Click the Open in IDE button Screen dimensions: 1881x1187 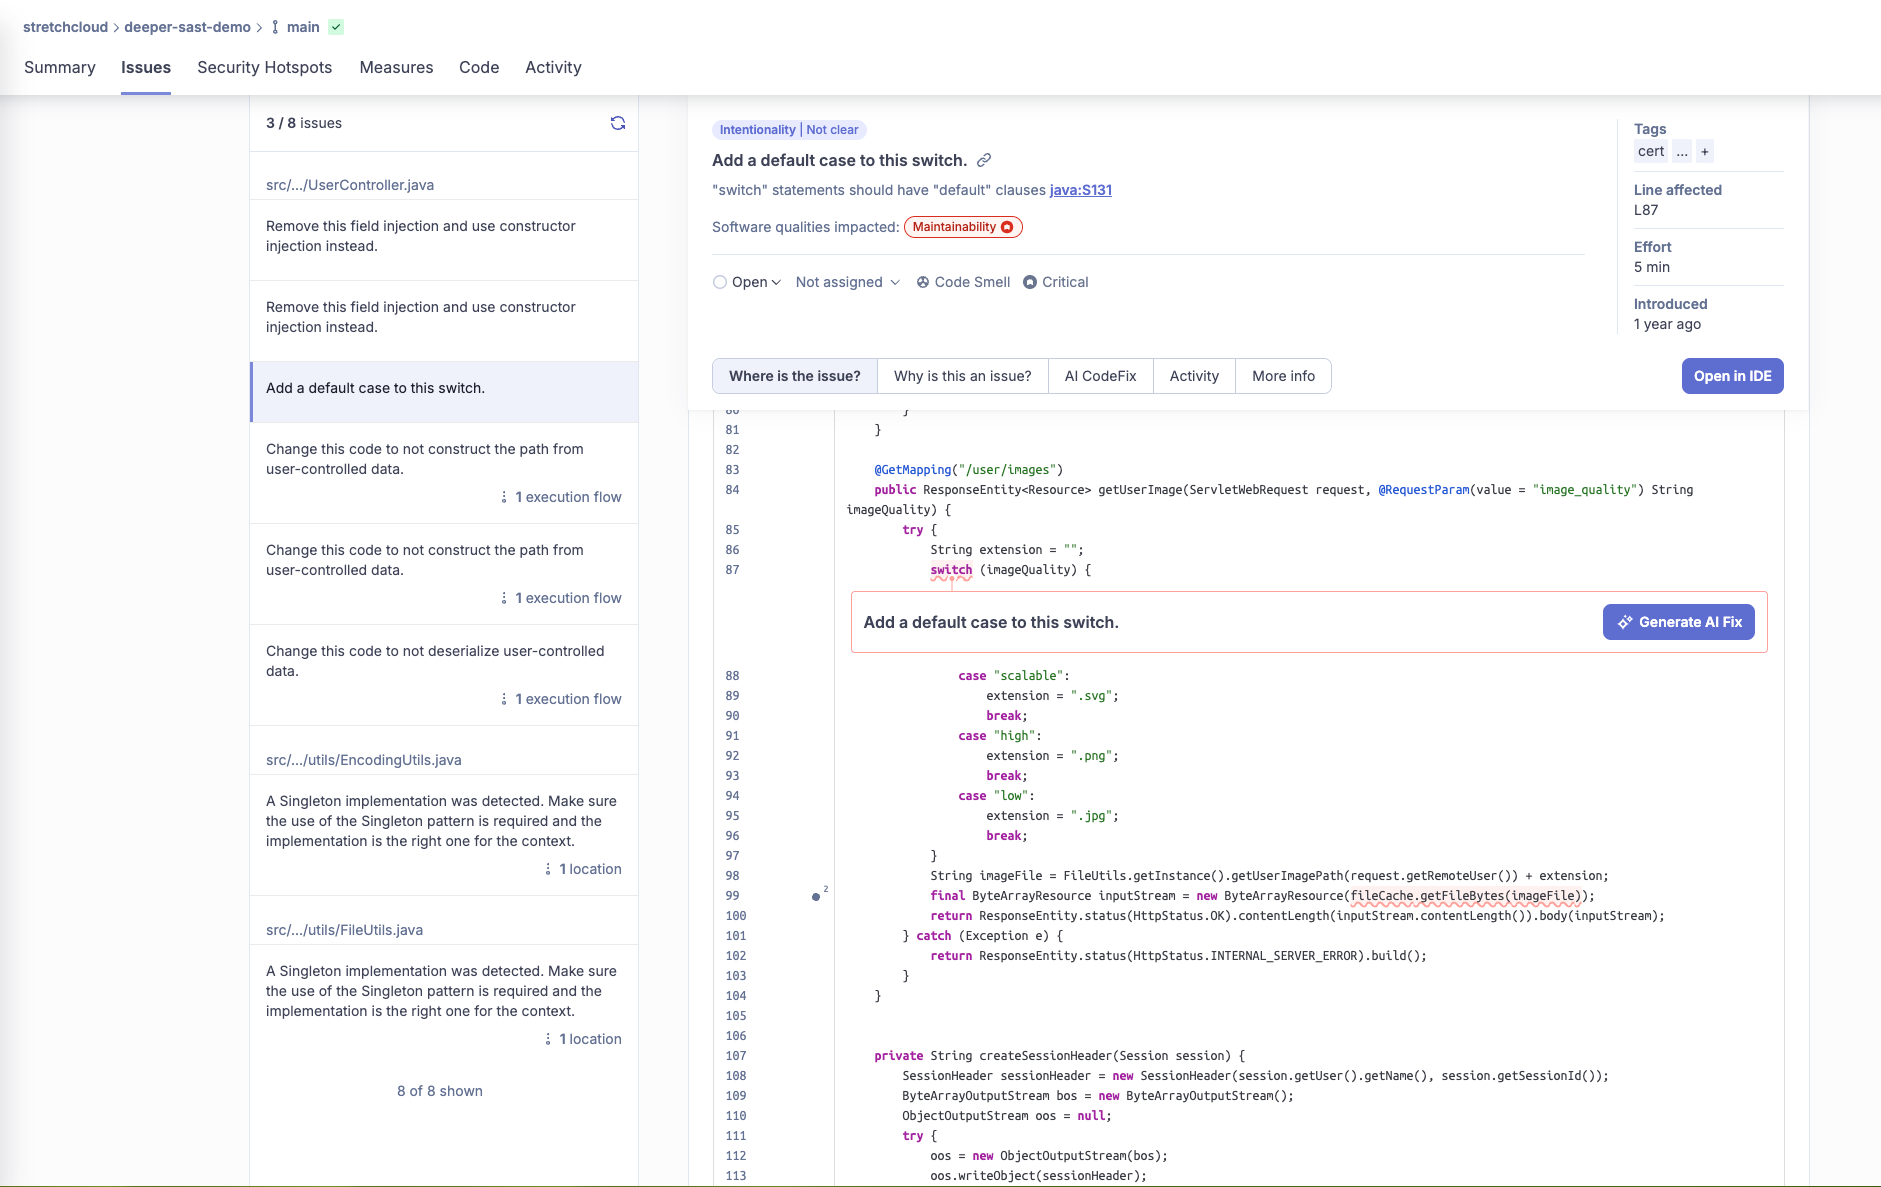(x=1732, y=376)
